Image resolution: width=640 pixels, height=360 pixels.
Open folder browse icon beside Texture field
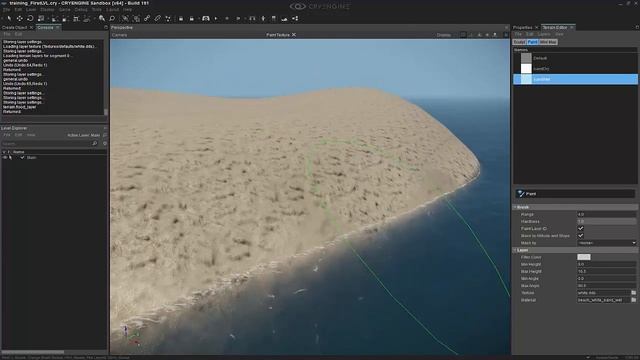633,293
